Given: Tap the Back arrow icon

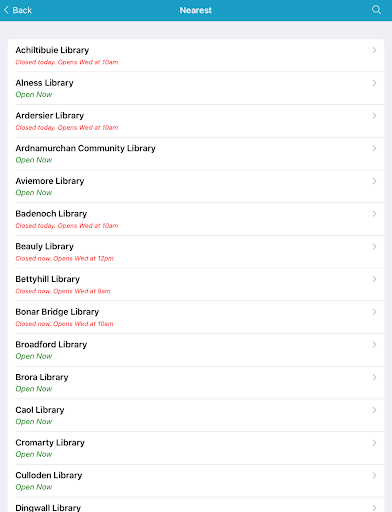Looking at the screenshot, I should tap(6, 10).
